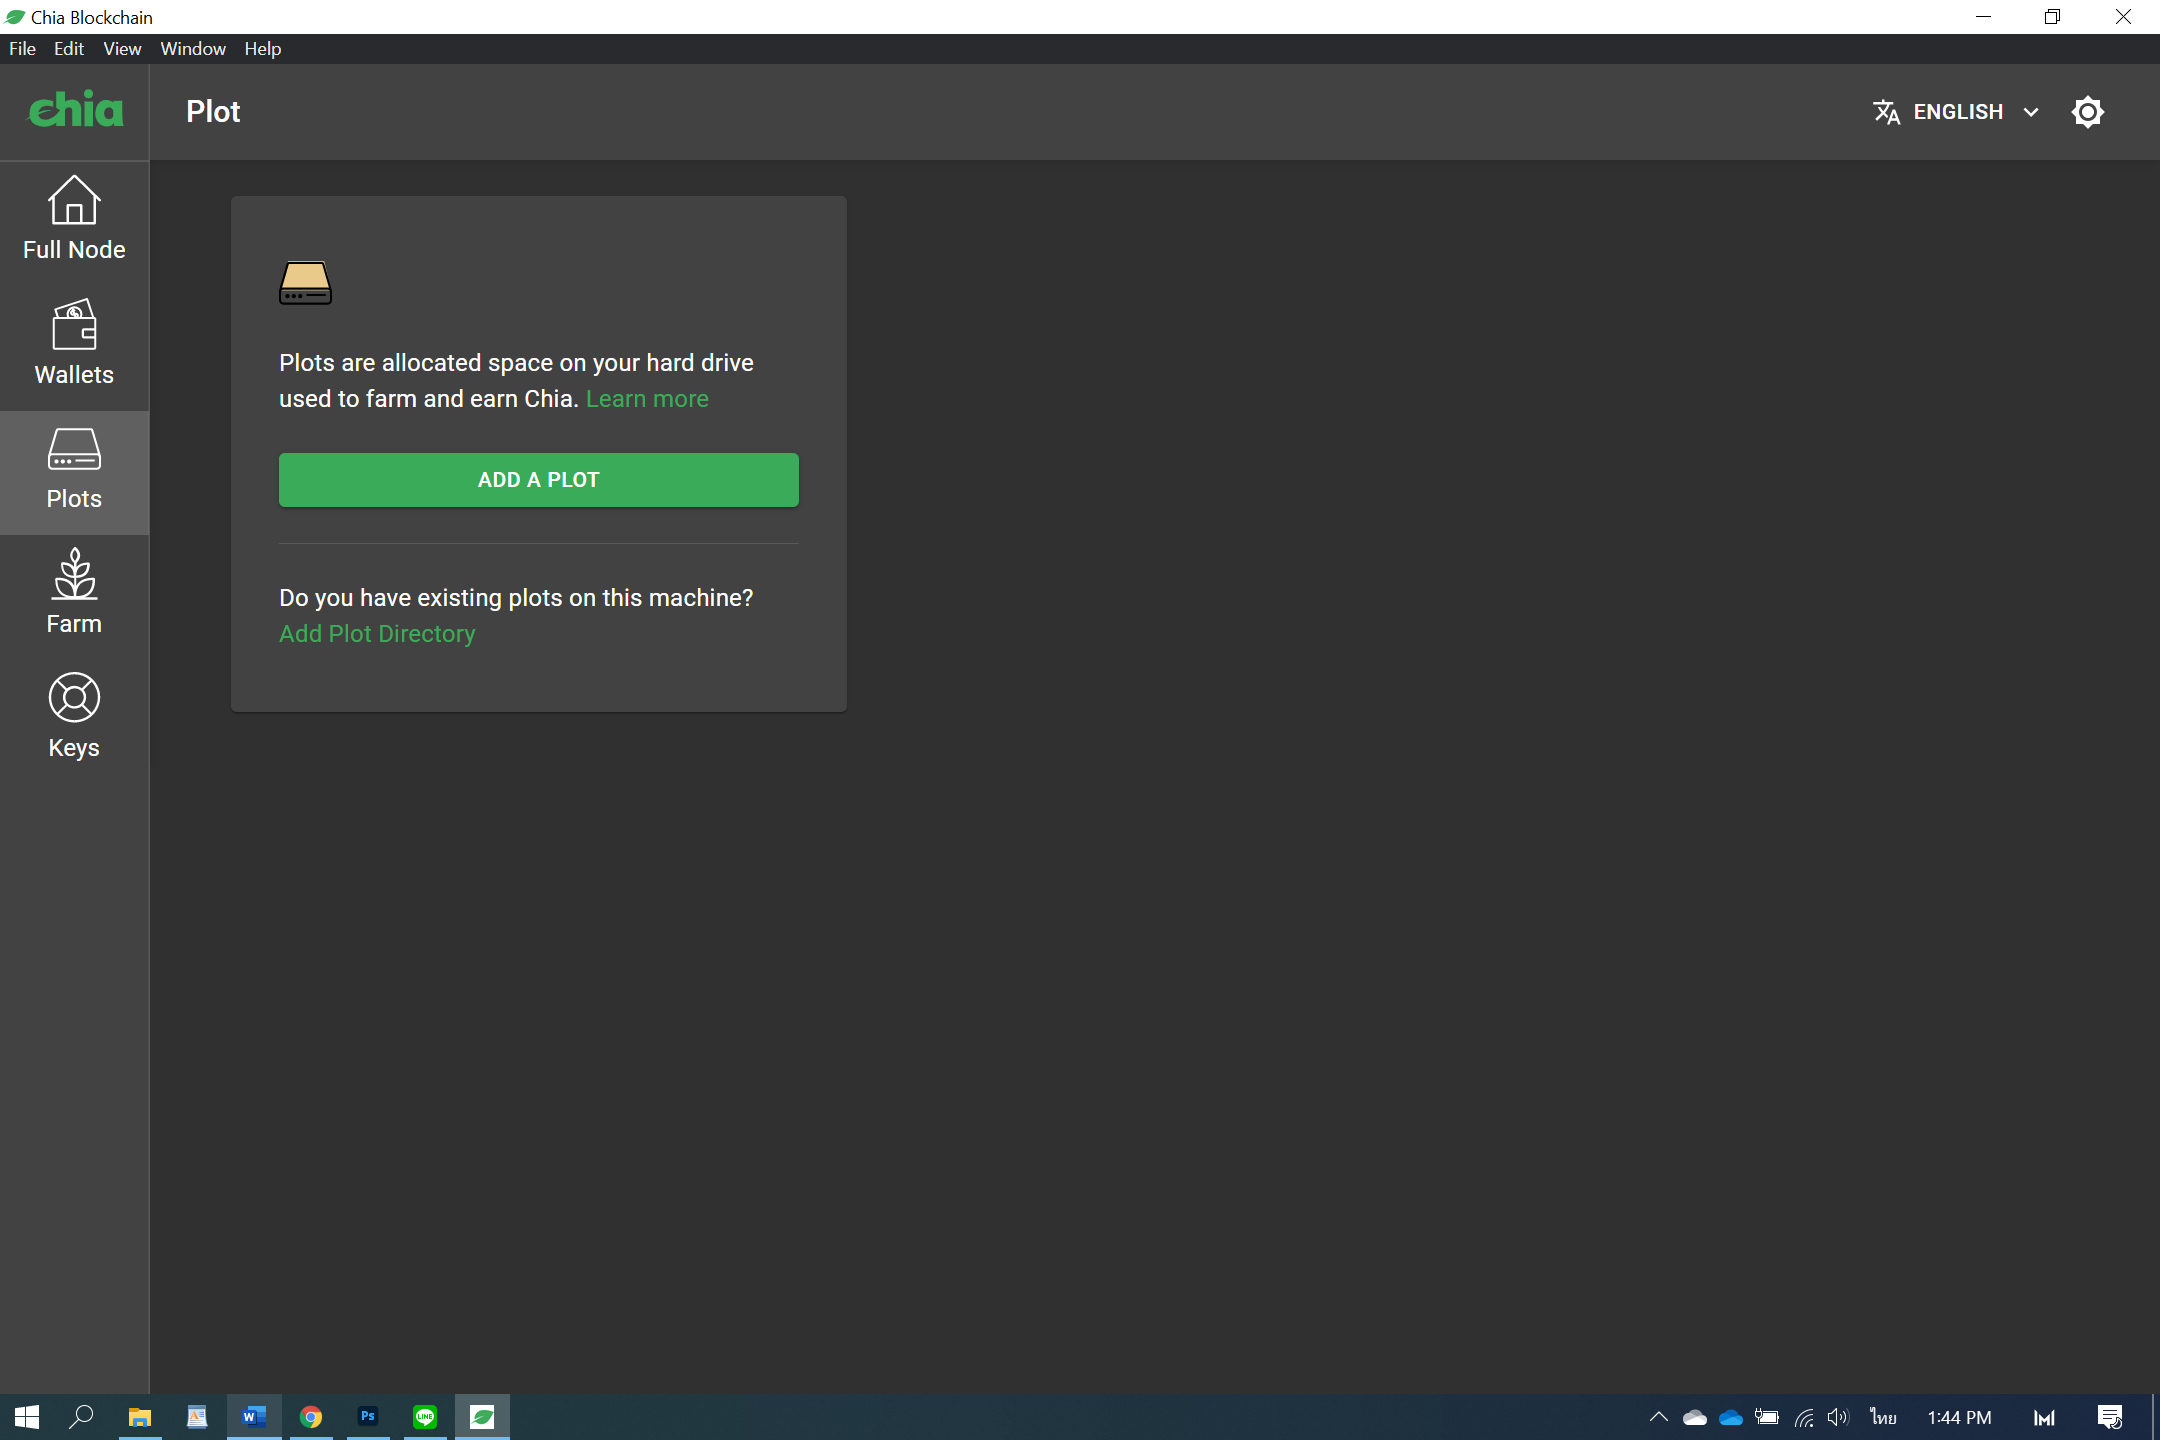Viewport: 2160px width, 1440px height.
Task: Click the Plot page heading
Action: [x=213, y=112]
